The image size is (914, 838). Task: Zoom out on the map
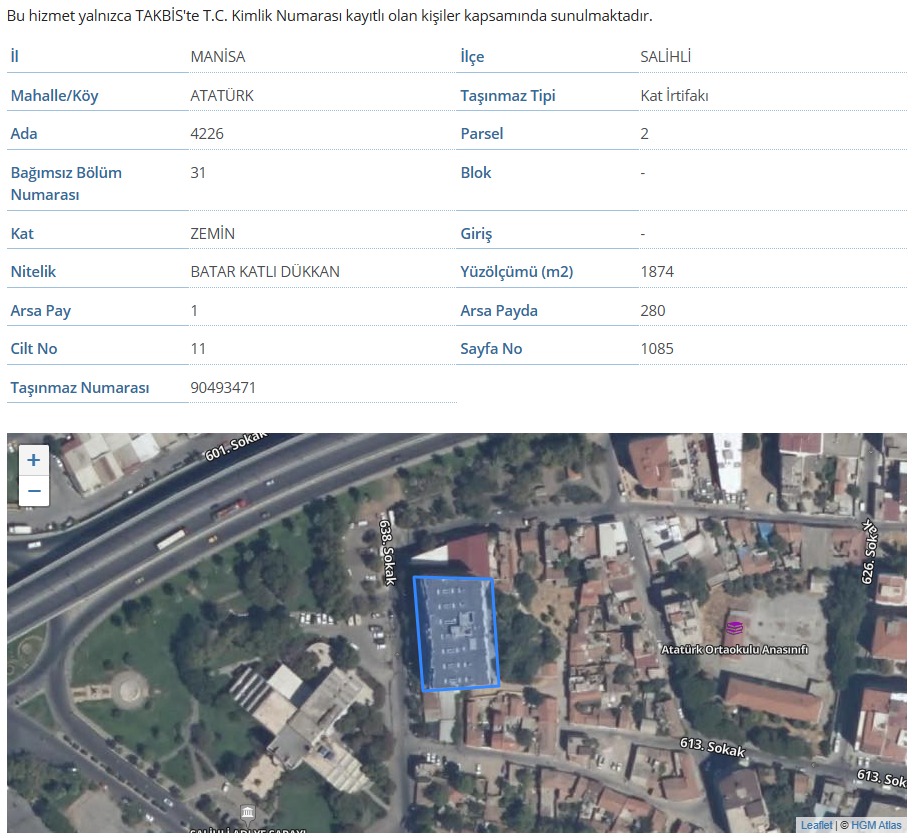(34, 491)
